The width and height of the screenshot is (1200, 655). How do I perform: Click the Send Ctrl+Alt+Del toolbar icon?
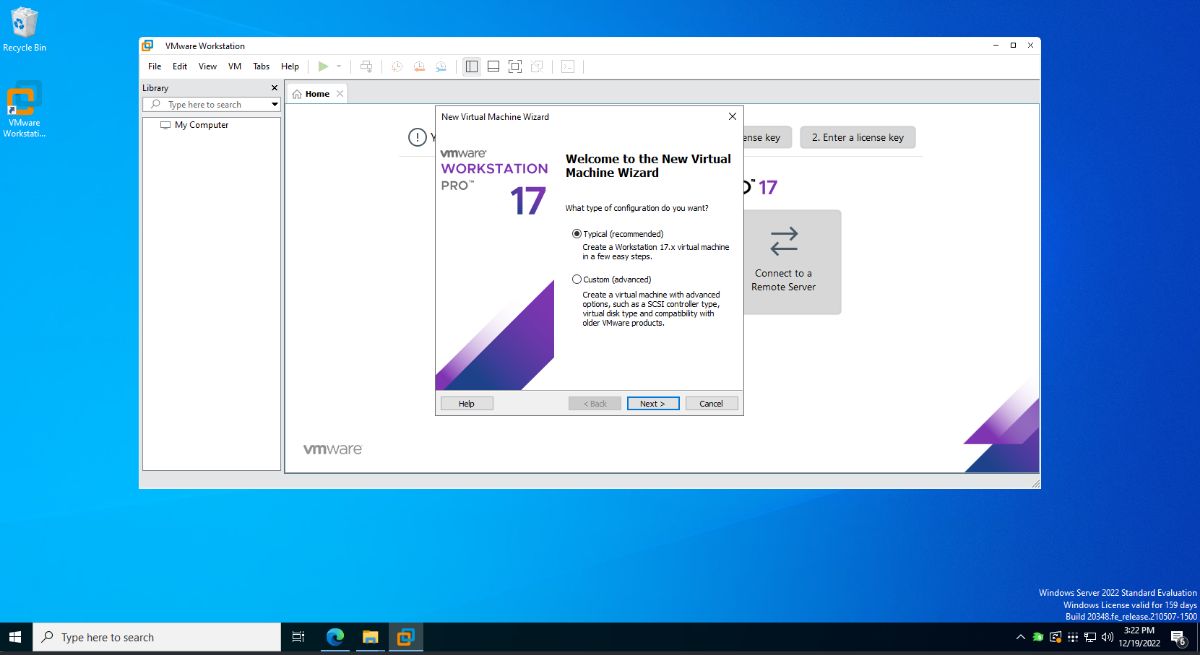click(366, 66)
